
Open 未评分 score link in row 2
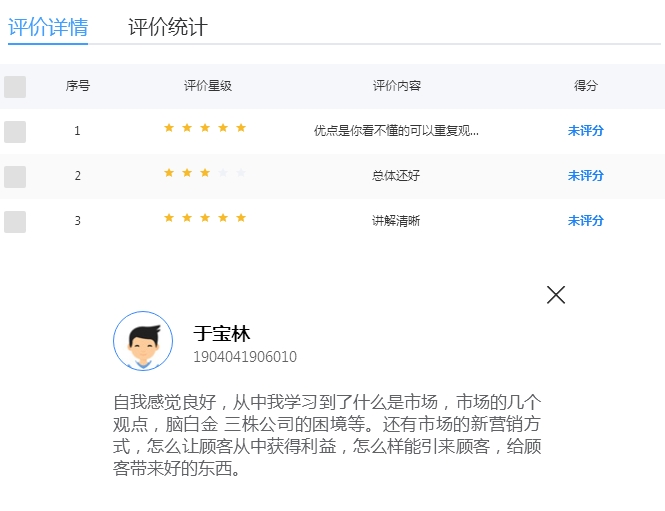pos(585,176)
